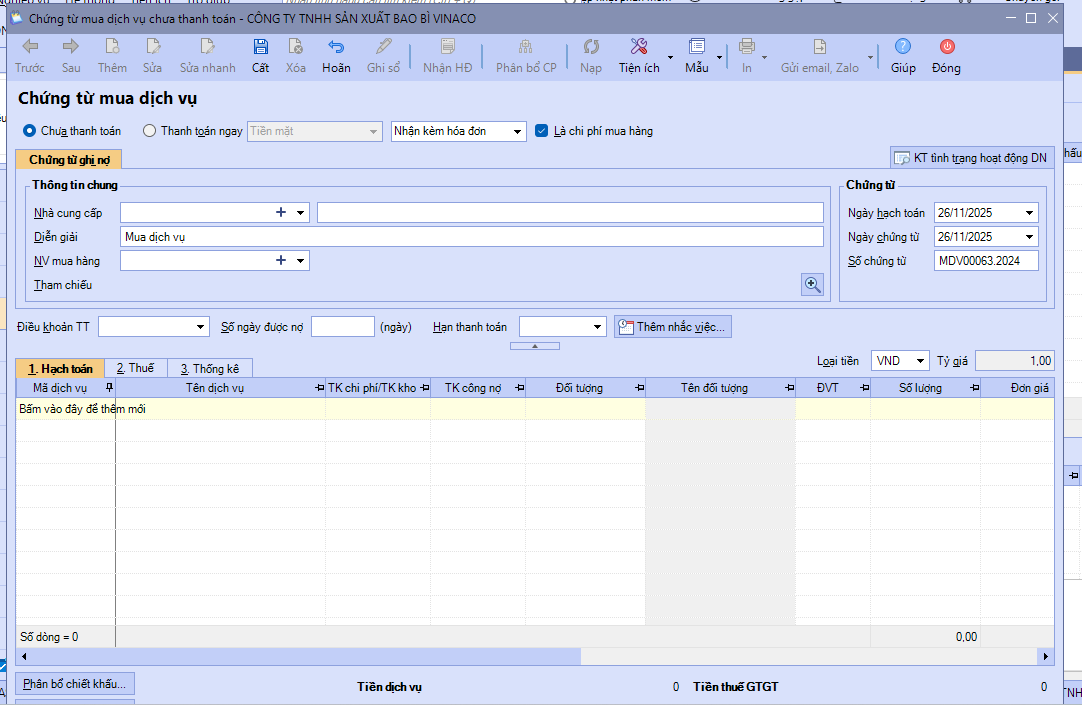
Task: Open Giúp help icon
Action: pos(903,47)
